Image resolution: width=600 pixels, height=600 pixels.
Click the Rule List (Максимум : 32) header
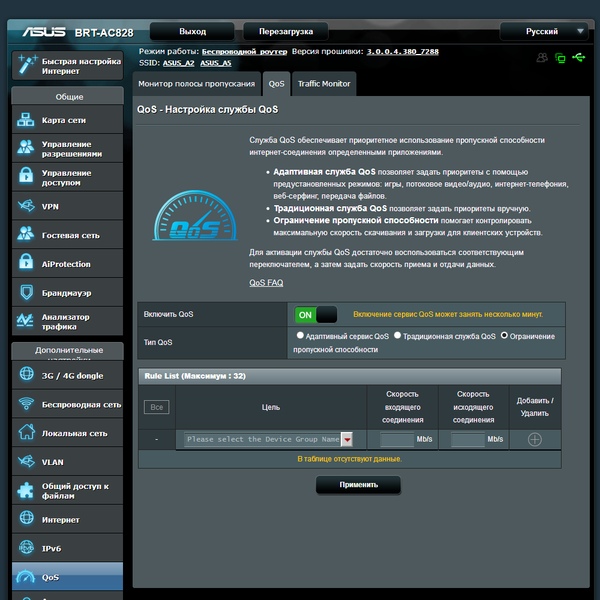349,376
